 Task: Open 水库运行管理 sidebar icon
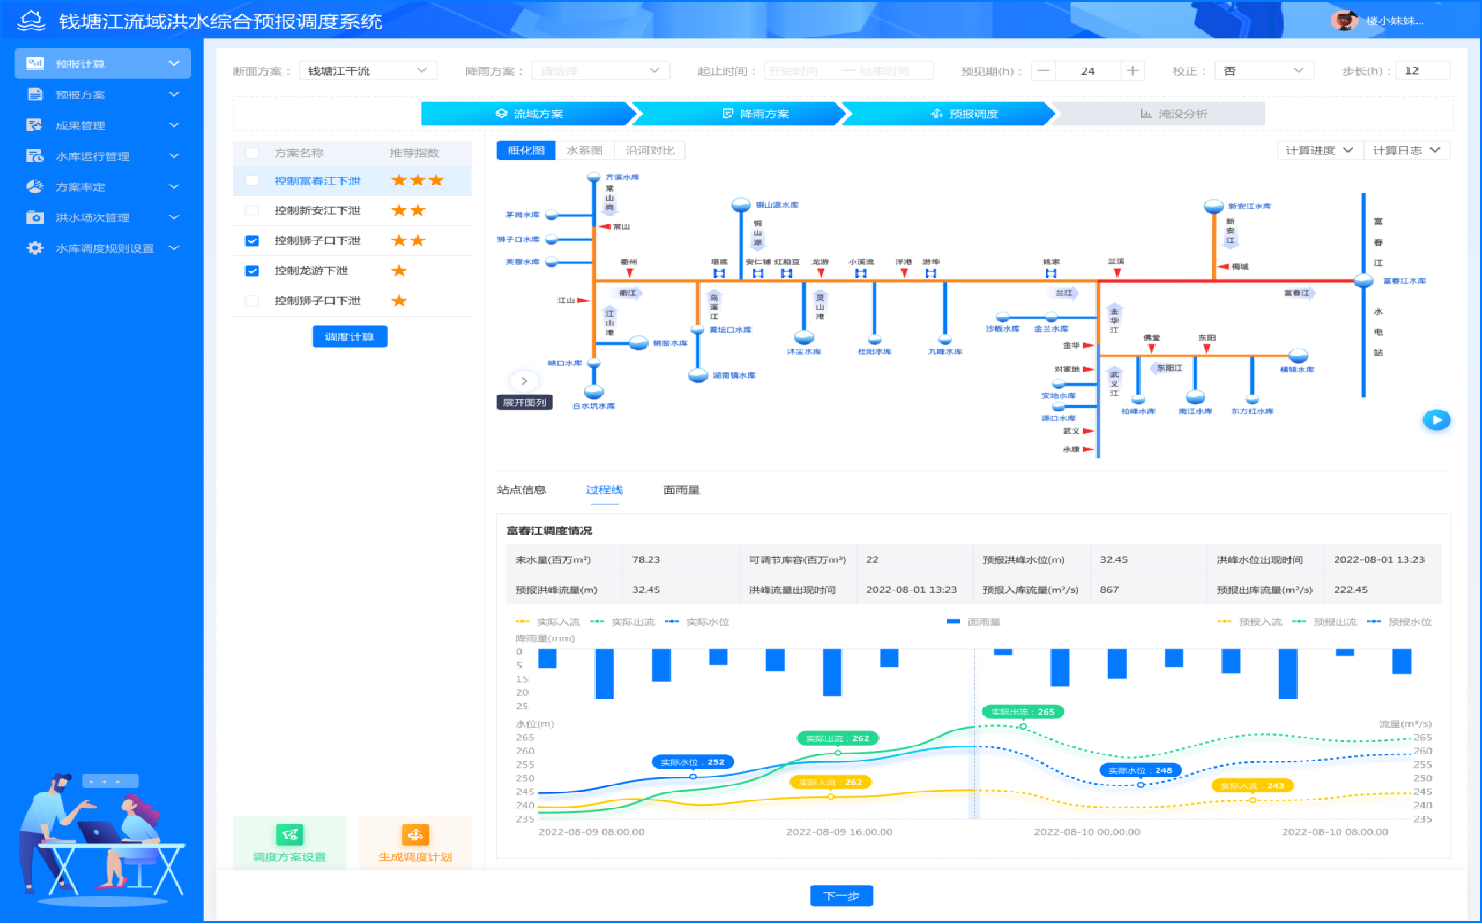click(x=35, y=156)
